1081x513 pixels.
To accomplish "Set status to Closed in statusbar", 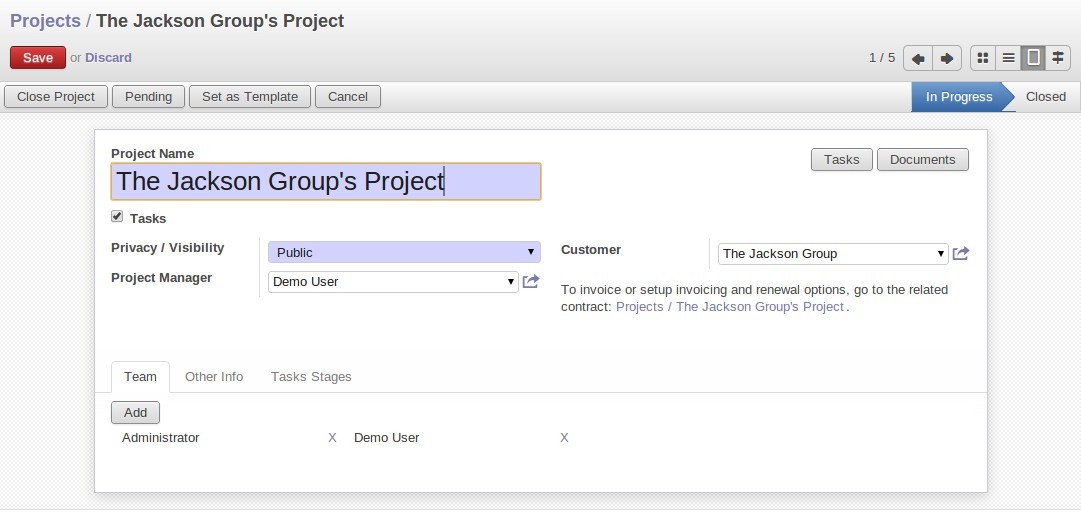I will click(1045, 97).
